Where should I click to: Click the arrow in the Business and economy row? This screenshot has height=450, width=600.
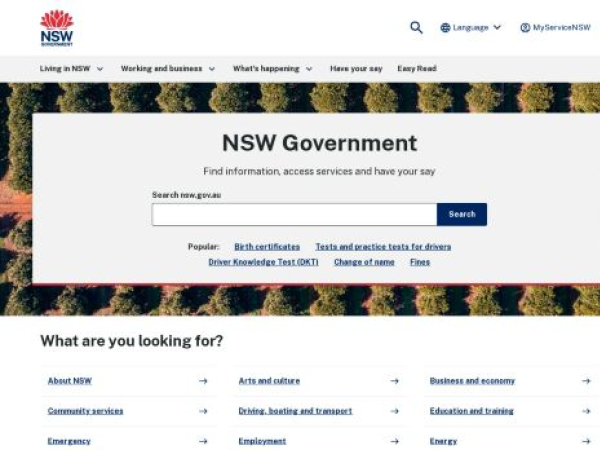click(x=586, y=381)
